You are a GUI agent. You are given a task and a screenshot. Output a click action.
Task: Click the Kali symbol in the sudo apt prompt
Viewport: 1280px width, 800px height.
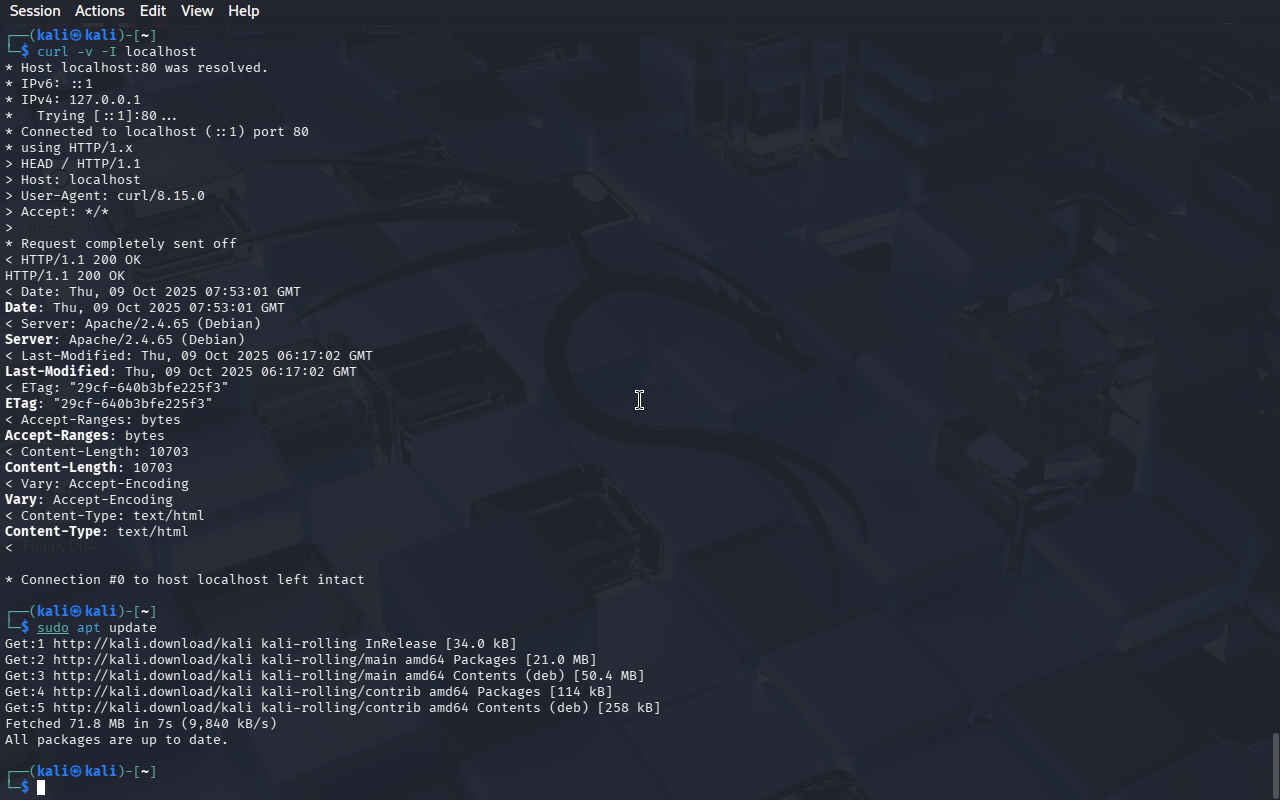(77, 612)
